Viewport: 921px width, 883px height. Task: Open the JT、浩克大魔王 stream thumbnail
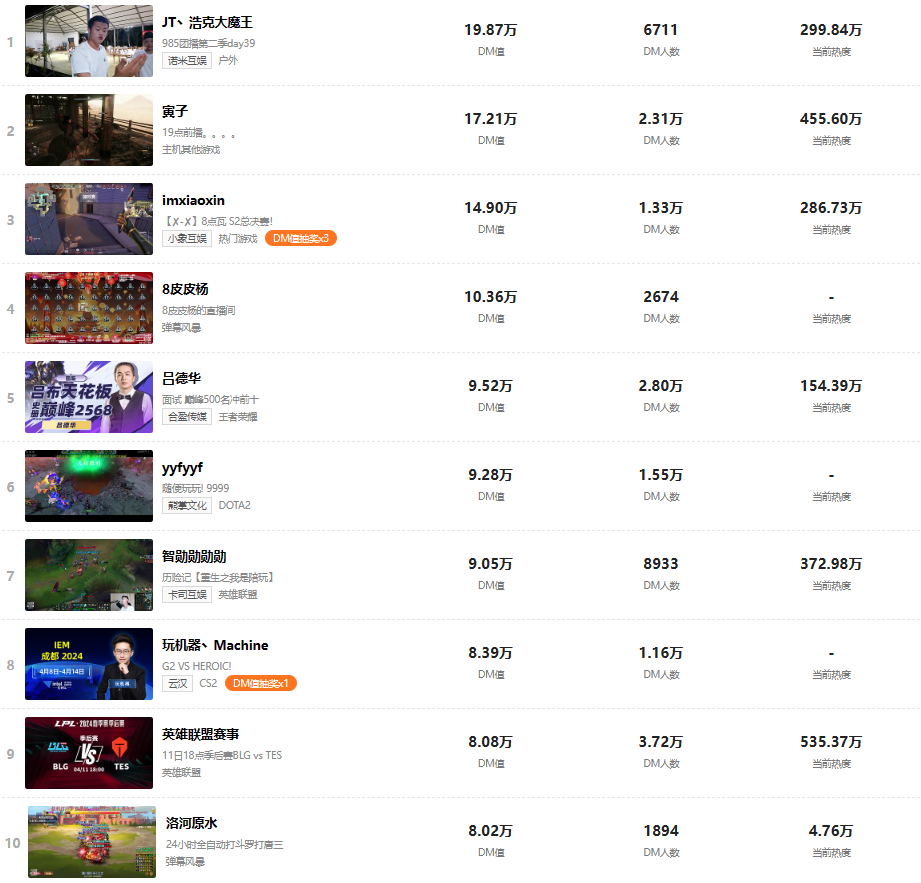pyautogui.click(x=89, y=41)
